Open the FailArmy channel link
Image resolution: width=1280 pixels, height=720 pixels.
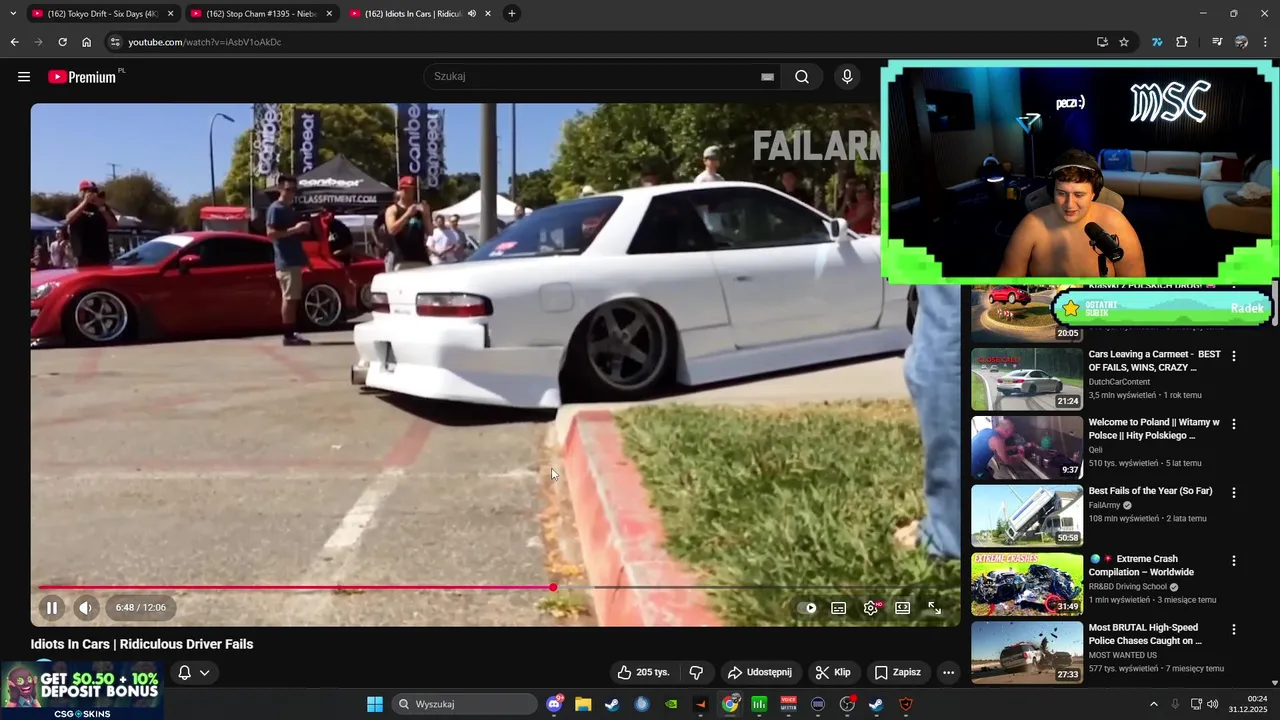[x=1104, y=505]
